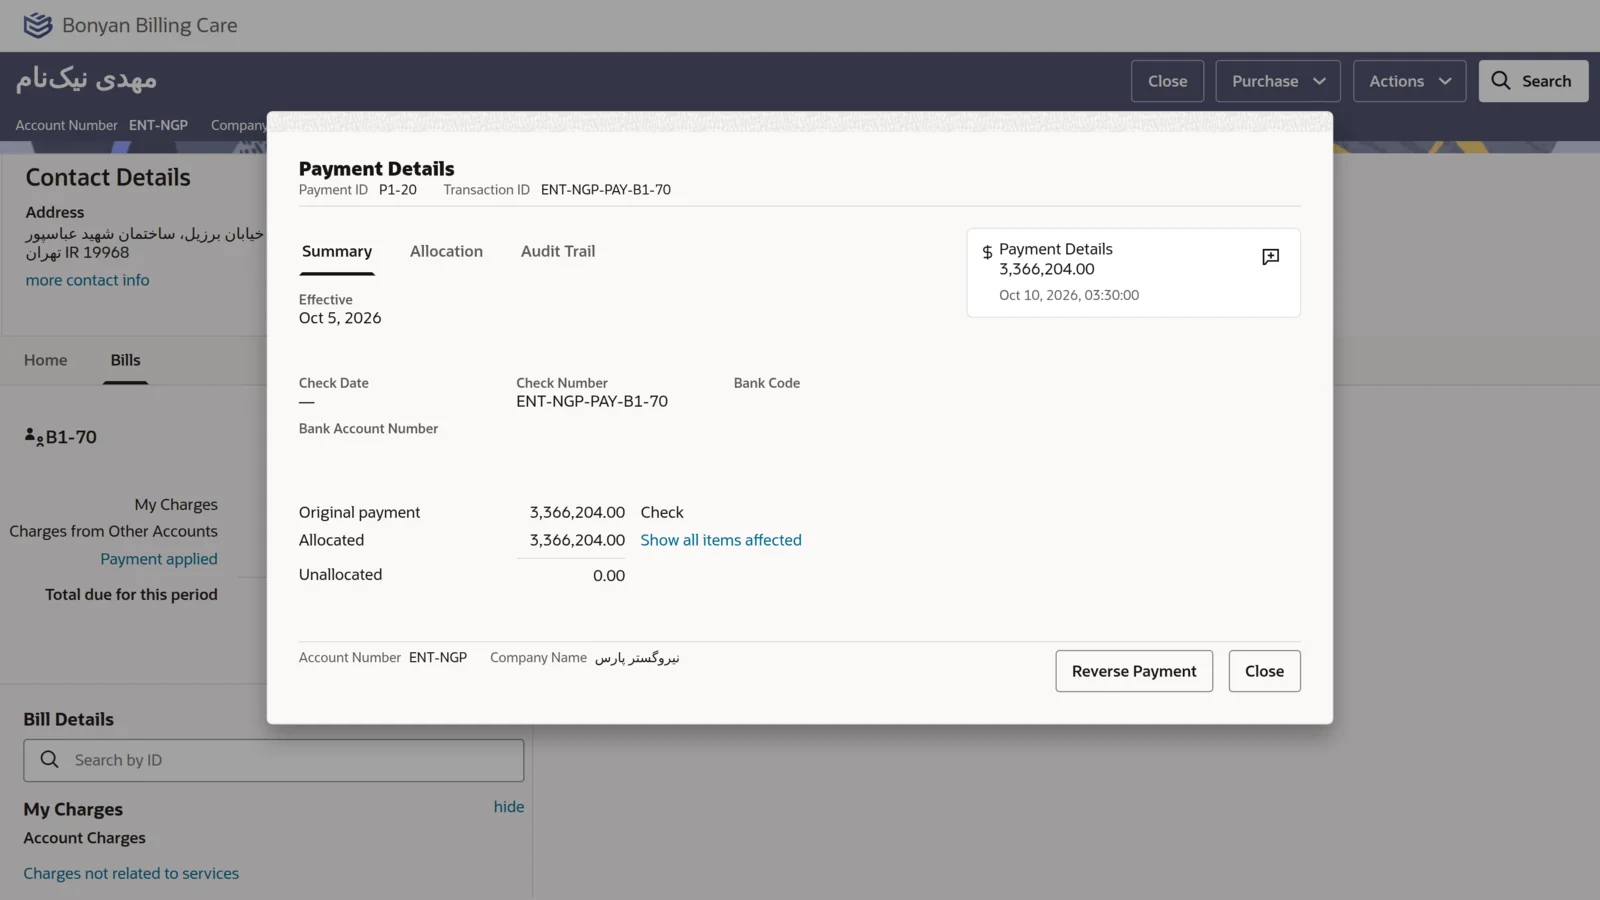Click the magnifier icon in the Search button

click(1500, 81)
